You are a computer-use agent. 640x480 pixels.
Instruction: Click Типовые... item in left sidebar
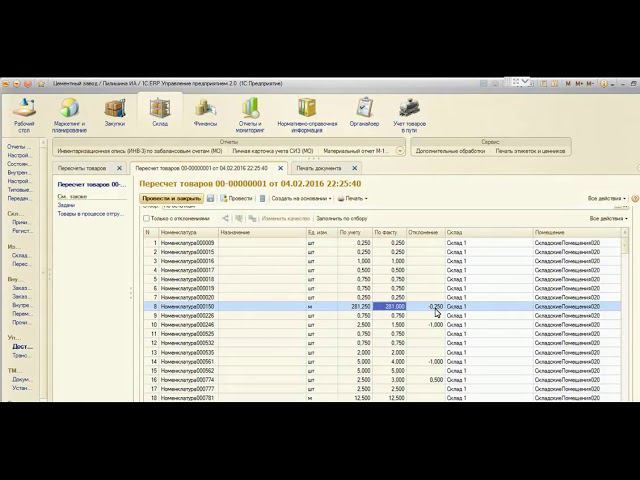coord(19,190)
